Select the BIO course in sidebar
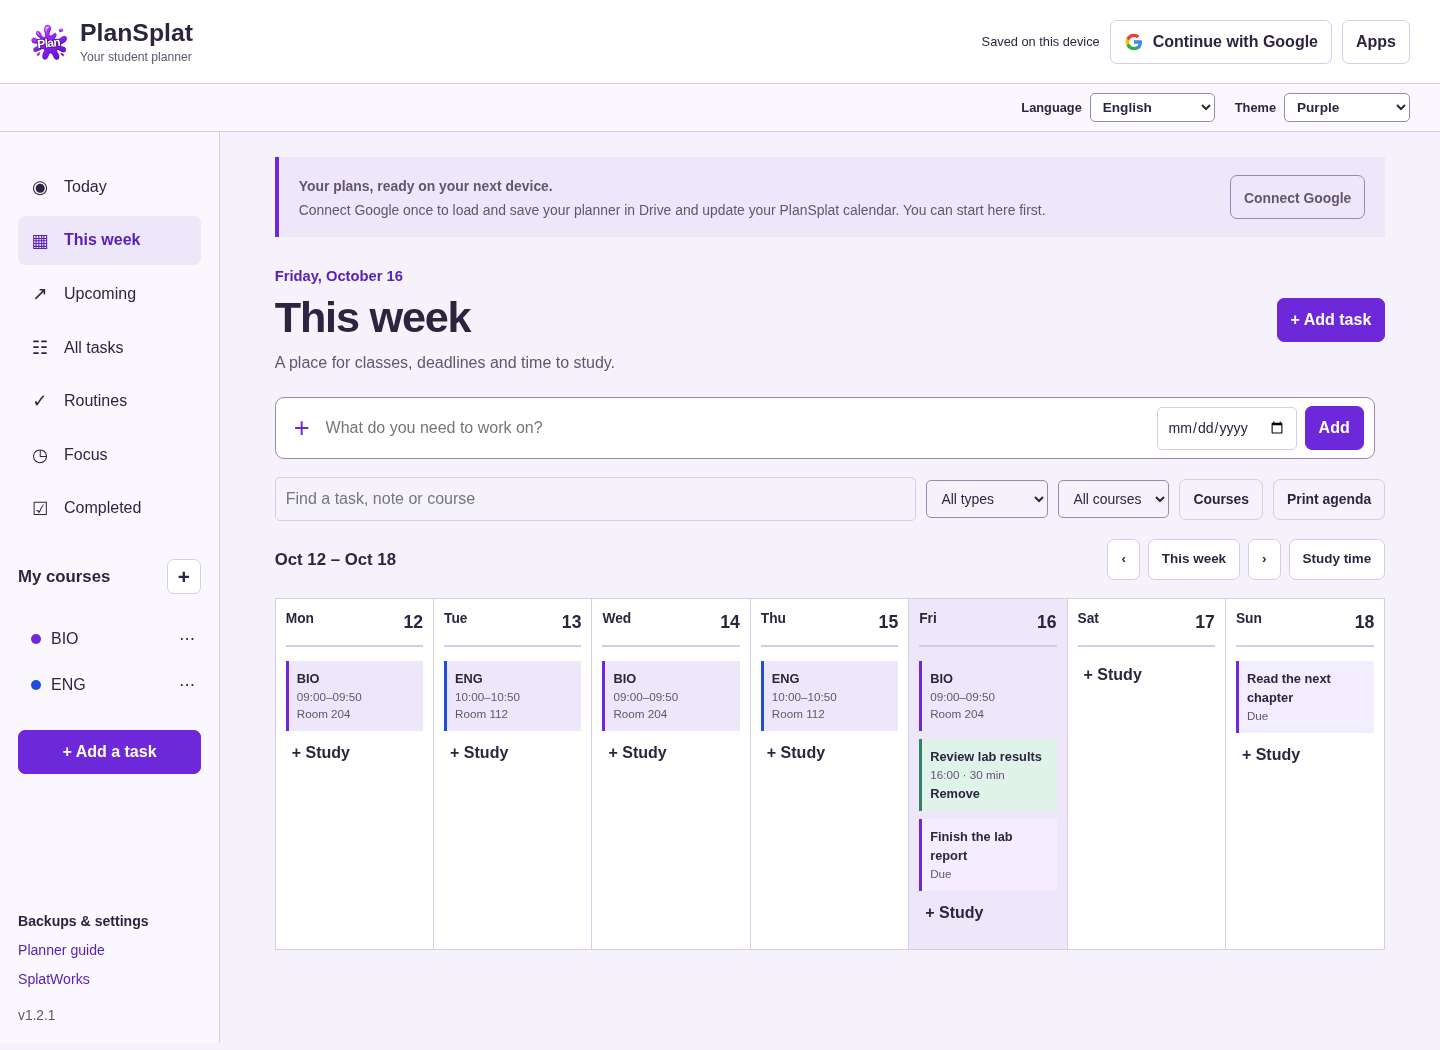Viewport: 1440px width, 1050px height. pyautogui.click(x=65, y=639)
